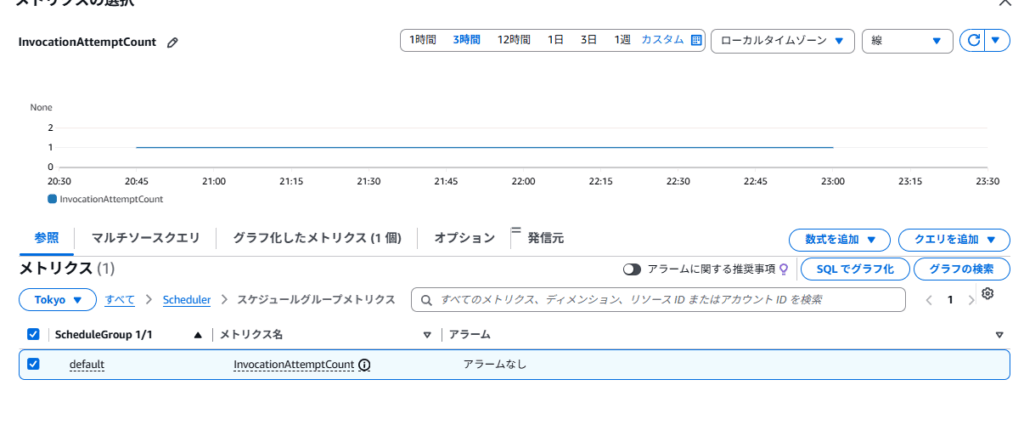Open the Tokyo region dropdown
Screen dimensions: 1024x442
click(x=58, y=300)
